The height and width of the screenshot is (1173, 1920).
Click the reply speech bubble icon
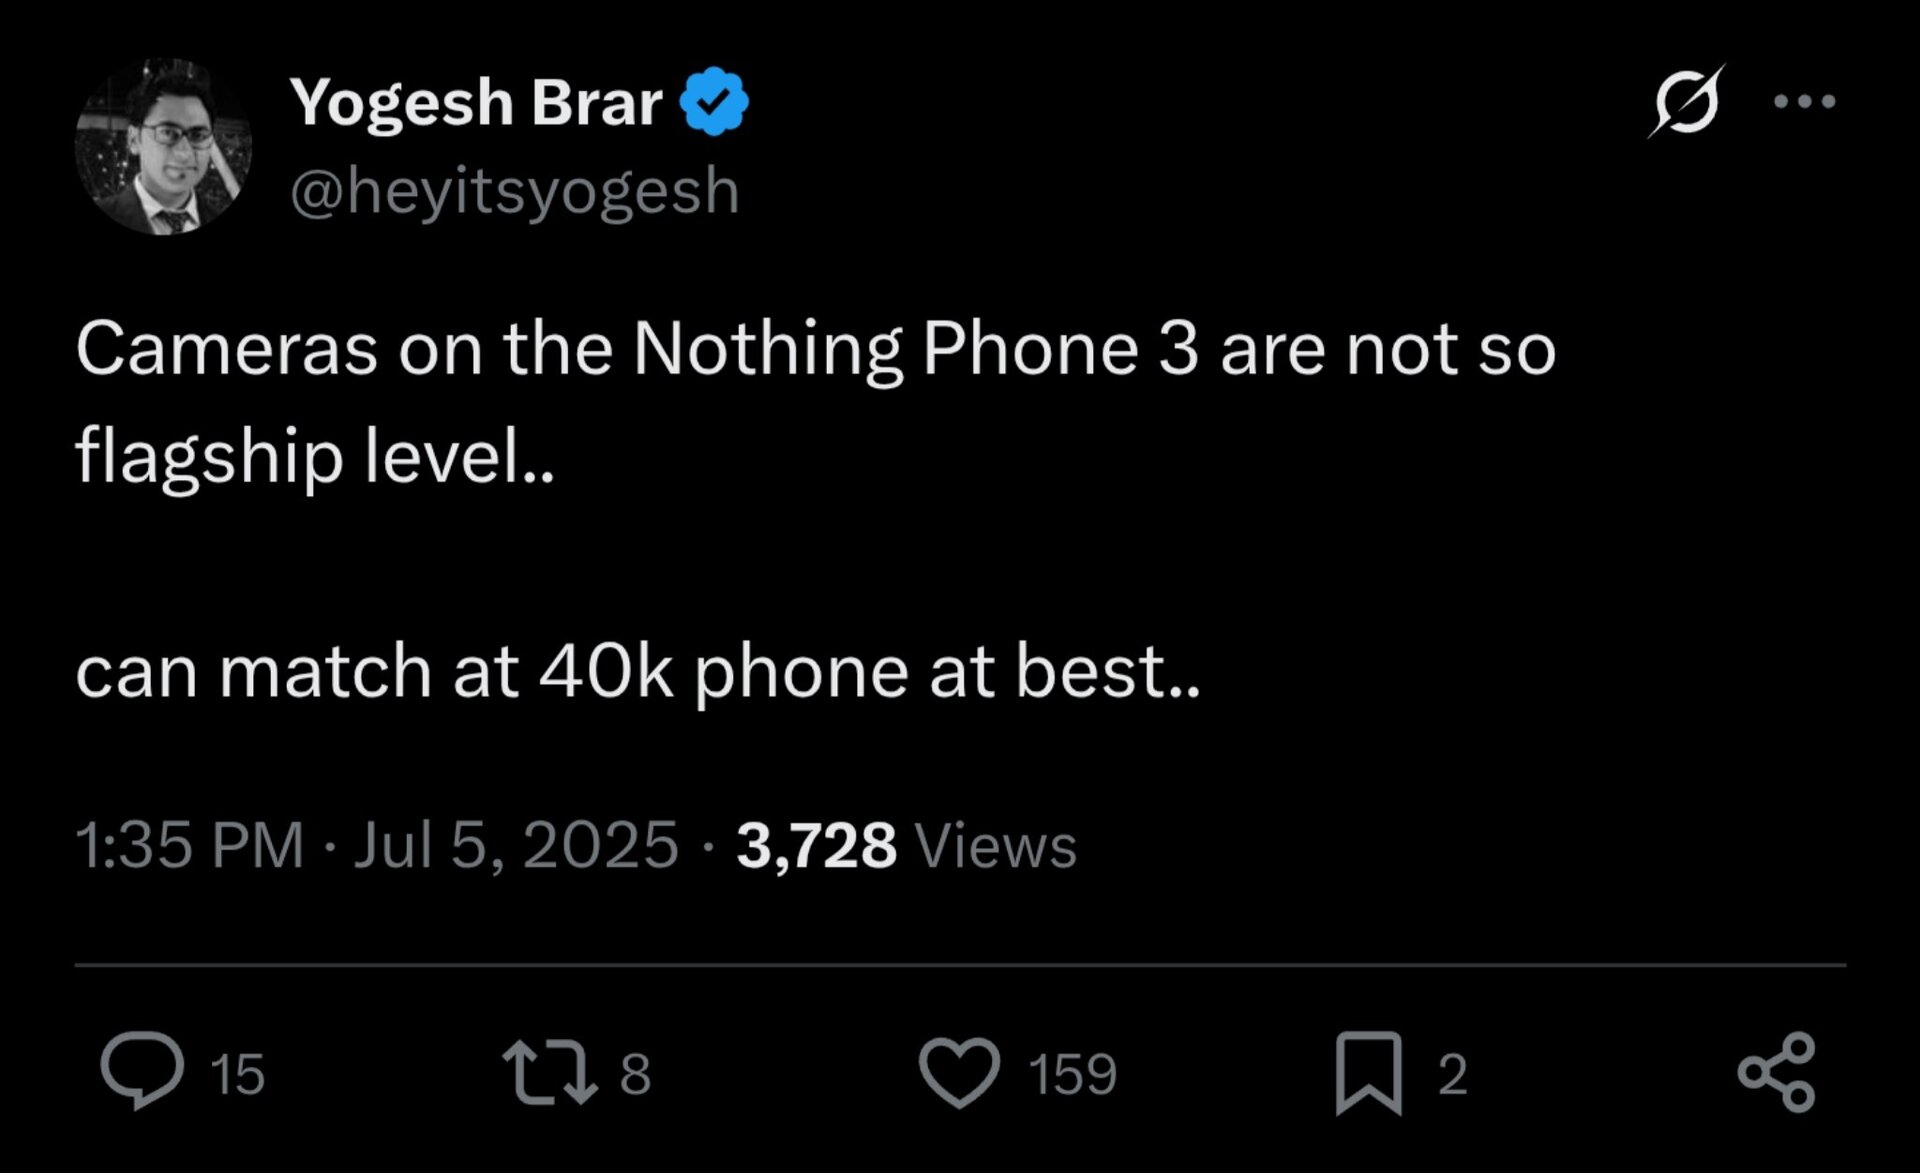(x=143, y=1071)
